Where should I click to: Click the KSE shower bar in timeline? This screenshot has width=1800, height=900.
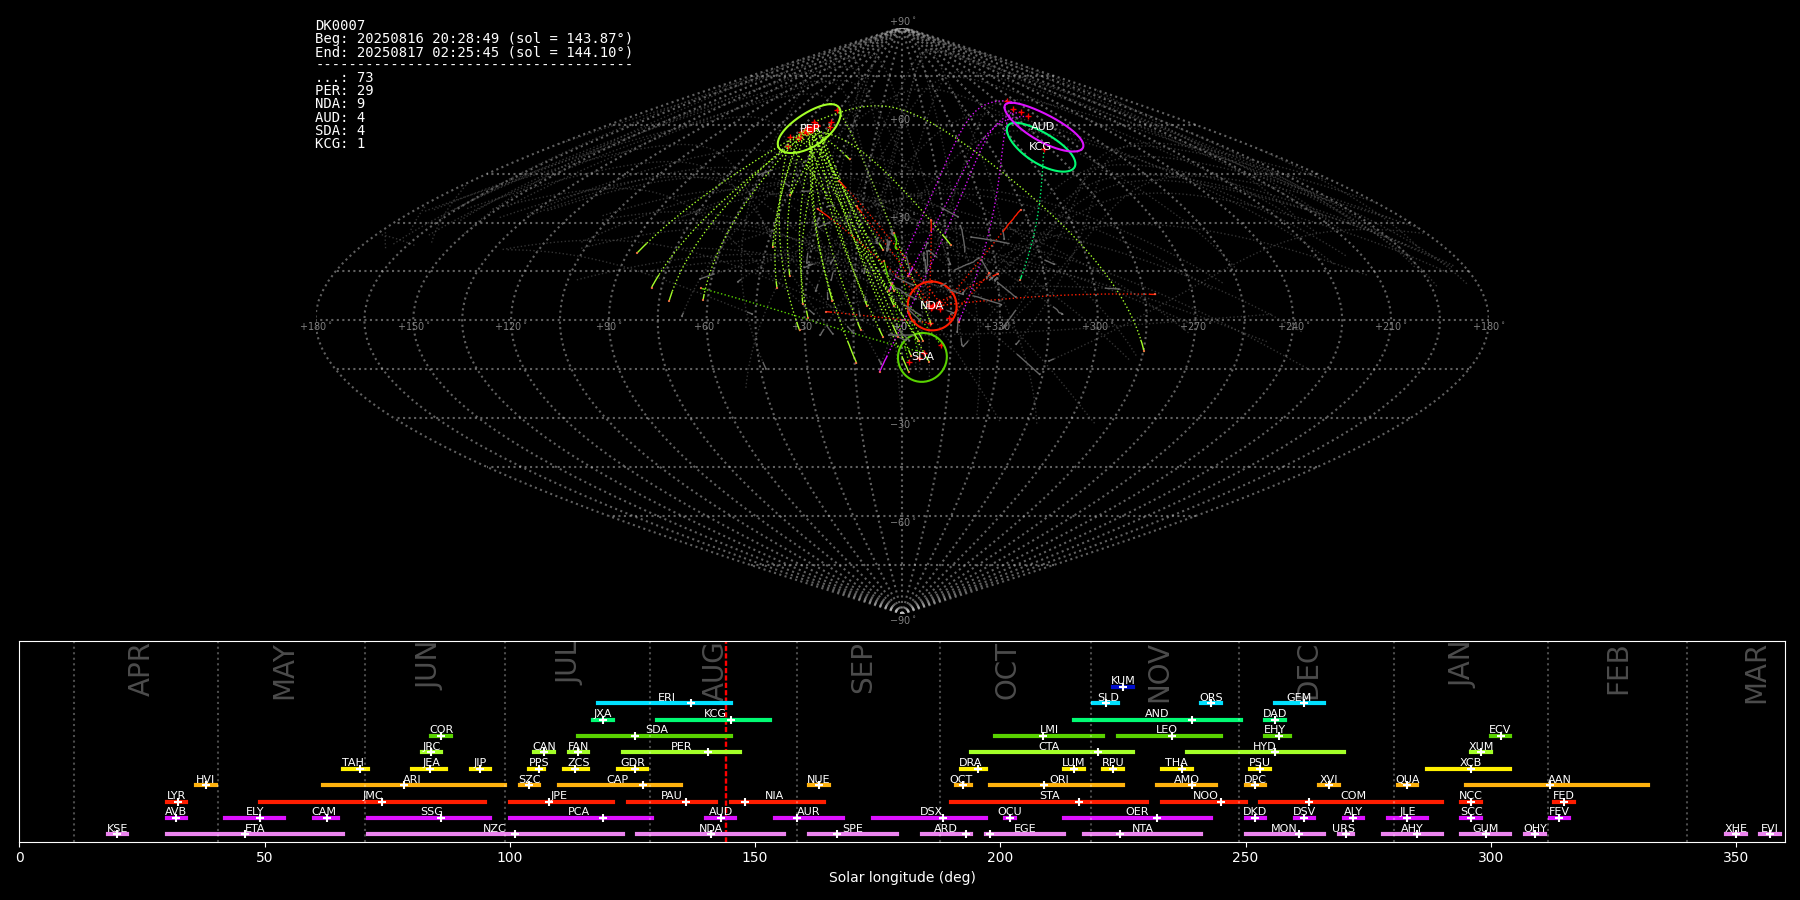[x=117, y=834]
